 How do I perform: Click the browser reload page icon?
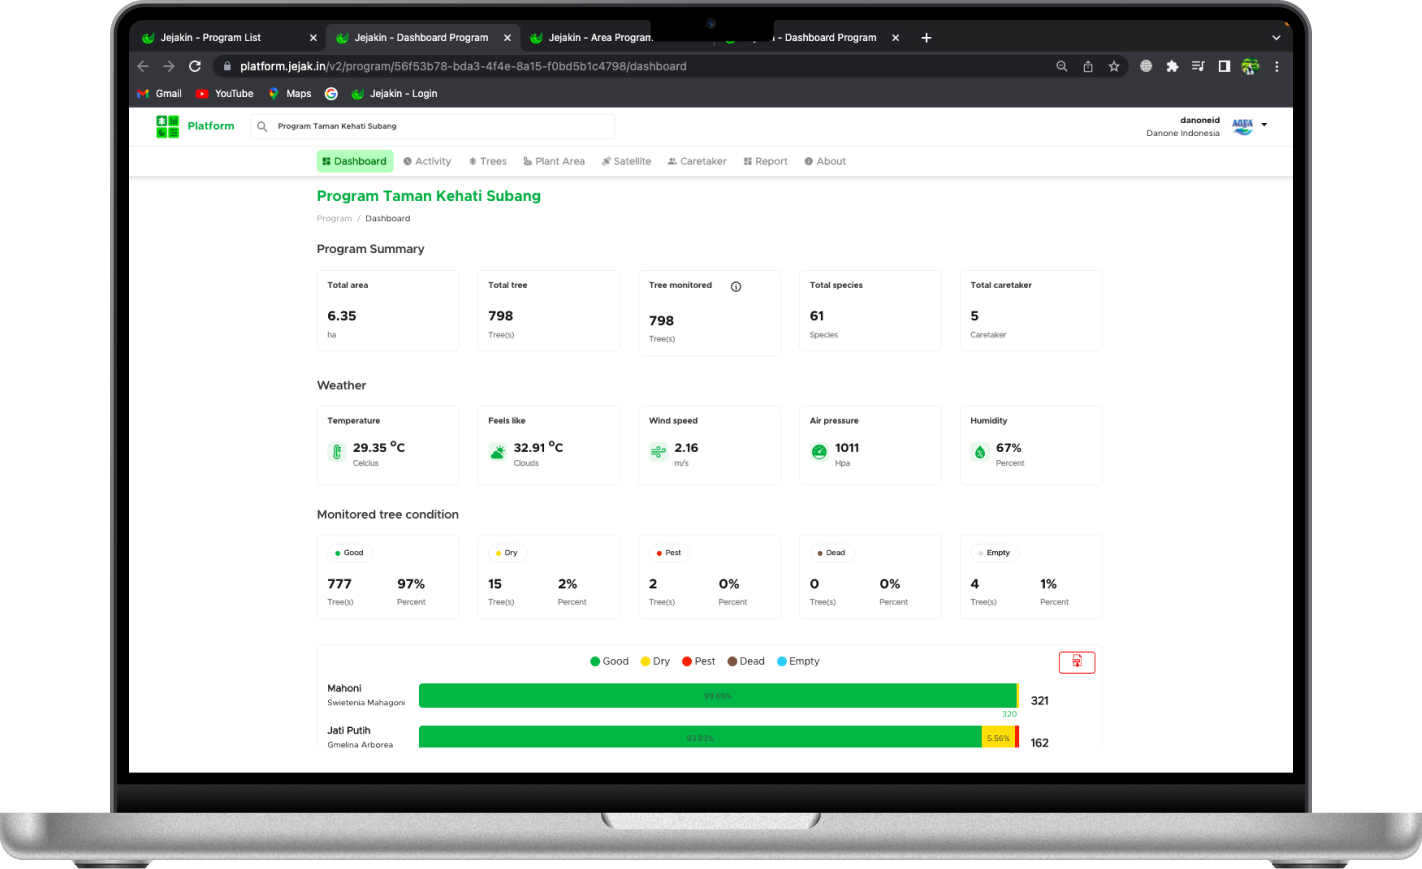click(x=195, y=66)
